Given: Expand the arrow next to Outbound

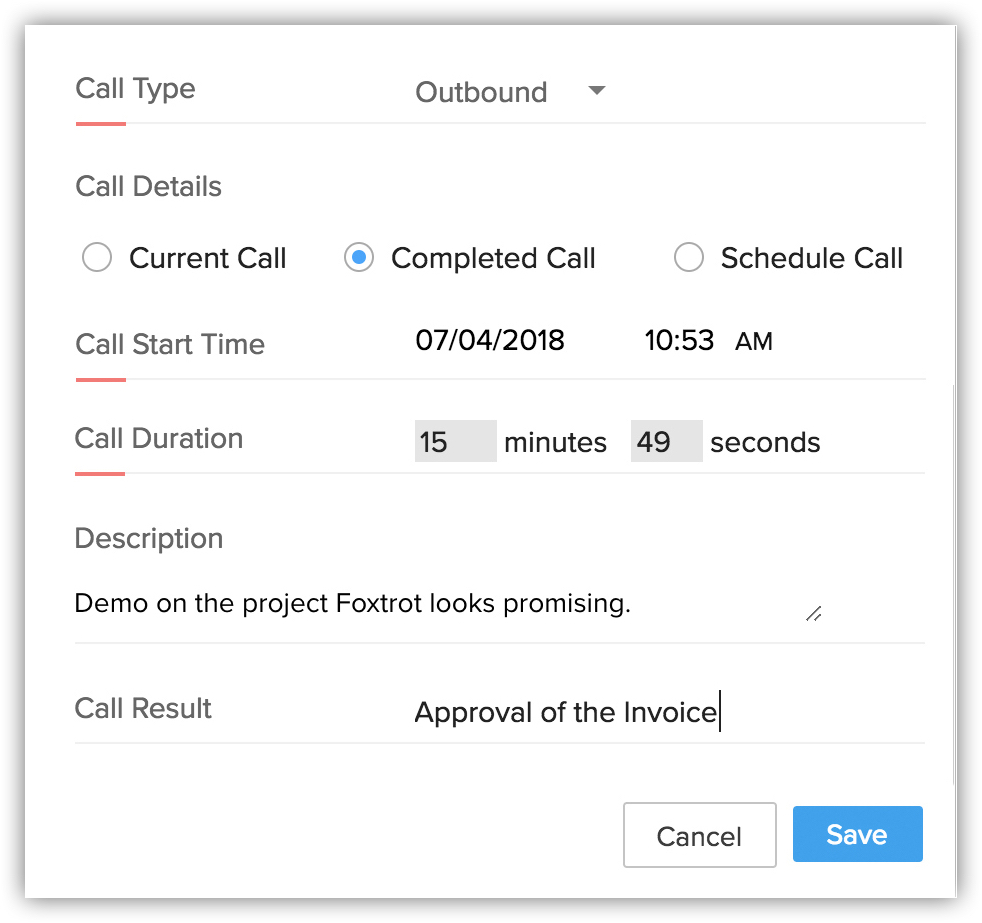Looking at the screenshot, I should click(596, 91).
